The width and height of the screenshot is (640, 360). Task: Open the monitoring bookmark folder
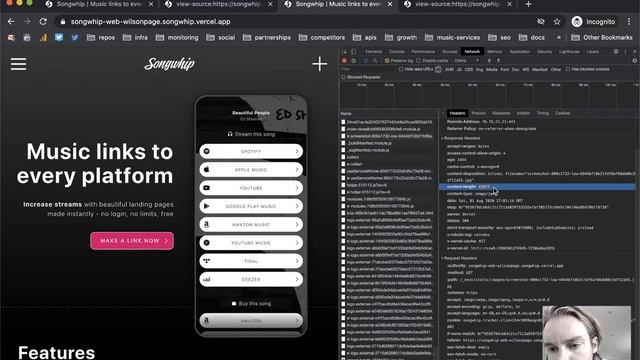point(177,38)
